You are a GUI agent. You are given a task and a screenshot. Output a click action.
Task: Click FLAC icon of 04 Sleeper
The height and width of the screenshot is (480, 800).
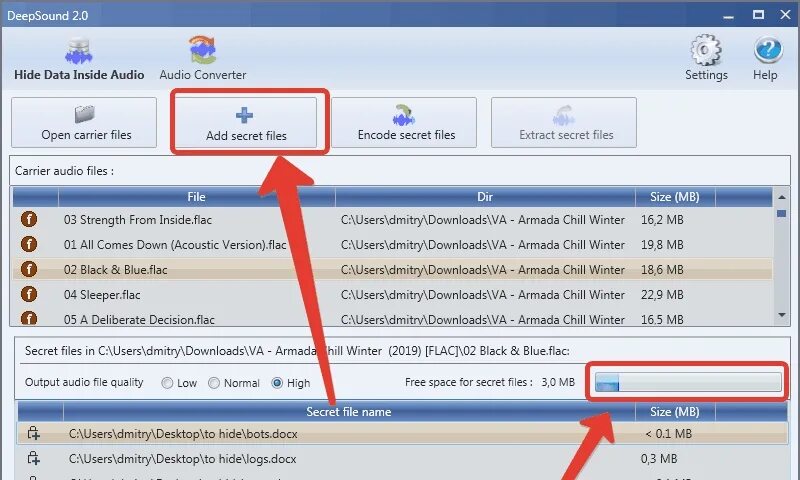coord(29,294)
